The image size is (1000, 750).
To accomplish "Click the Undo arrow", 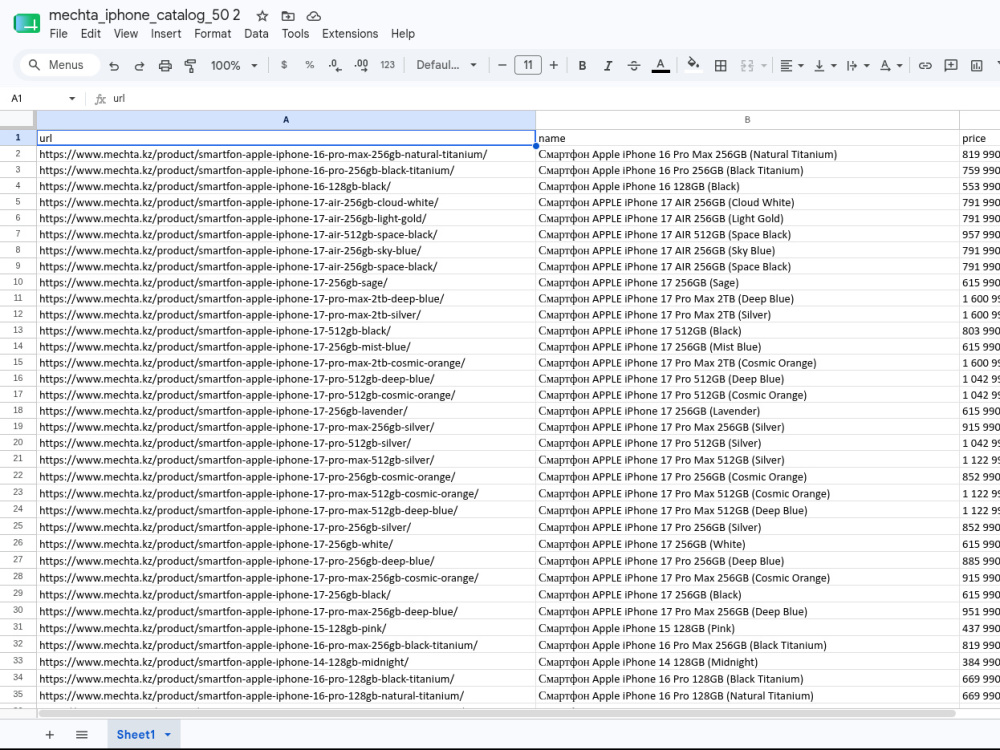I will click(x=114, y=65).
